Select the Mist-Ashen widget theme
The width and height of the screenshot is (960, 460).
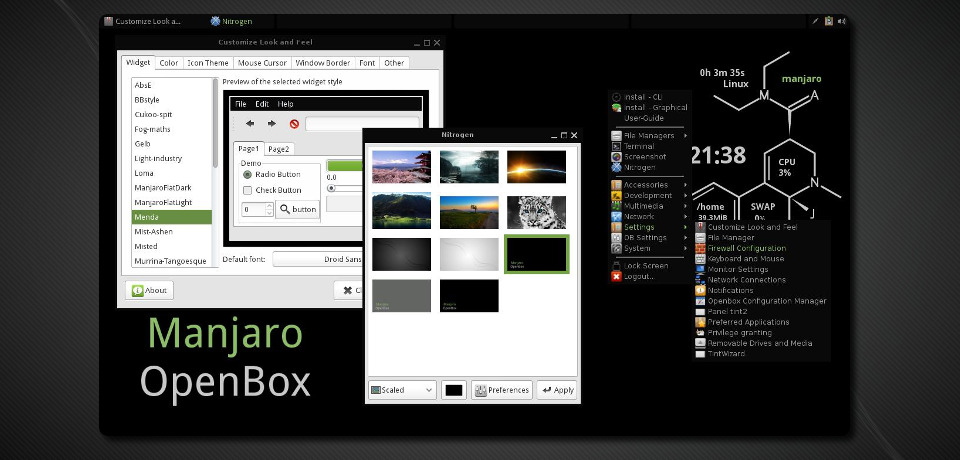pyautogui.click(x=154, y=232)
